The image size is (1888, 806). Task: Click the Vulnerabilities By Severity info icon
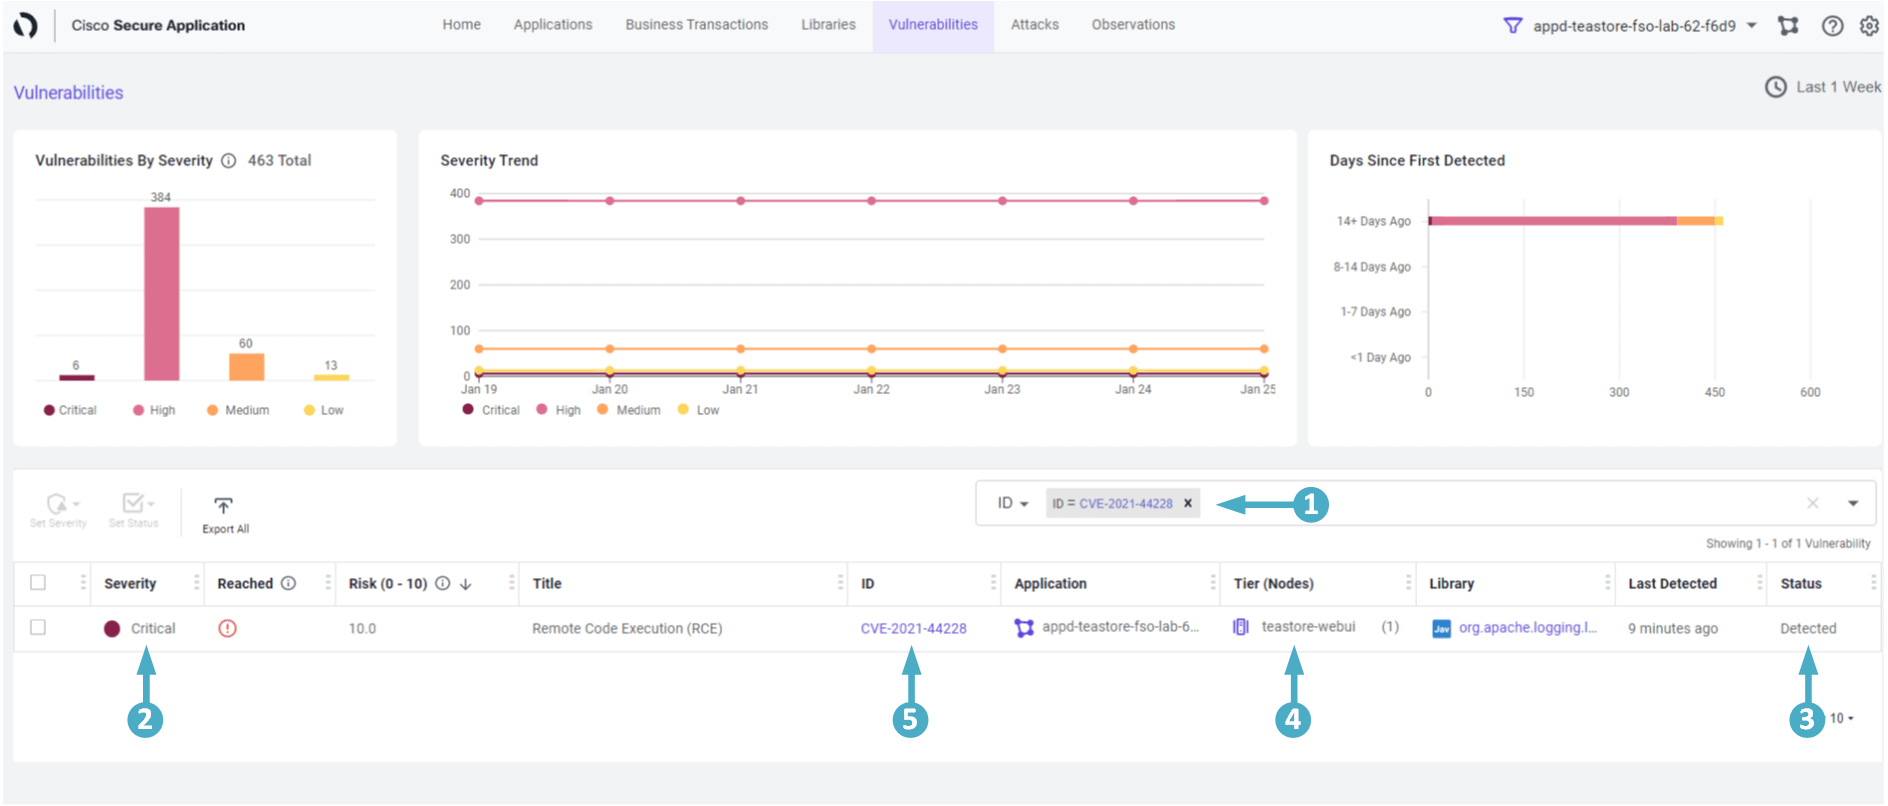[229, 161]
